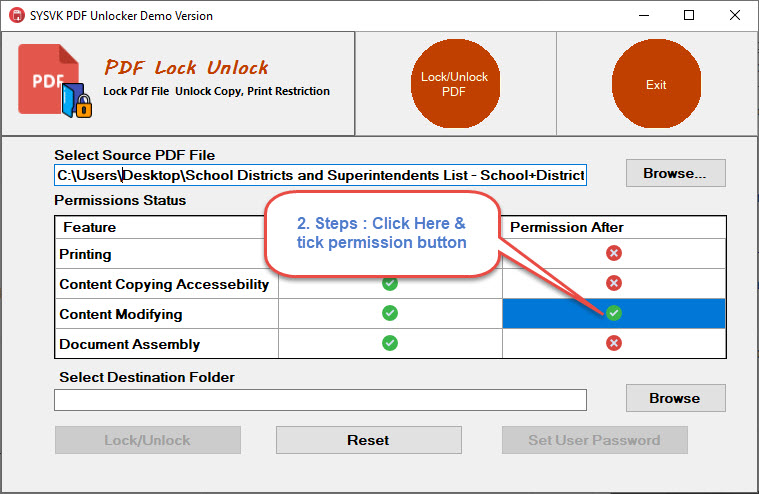This screenshot has height=494, width=759.
Task: Click the Set User Password button
Action: (594, 440)
